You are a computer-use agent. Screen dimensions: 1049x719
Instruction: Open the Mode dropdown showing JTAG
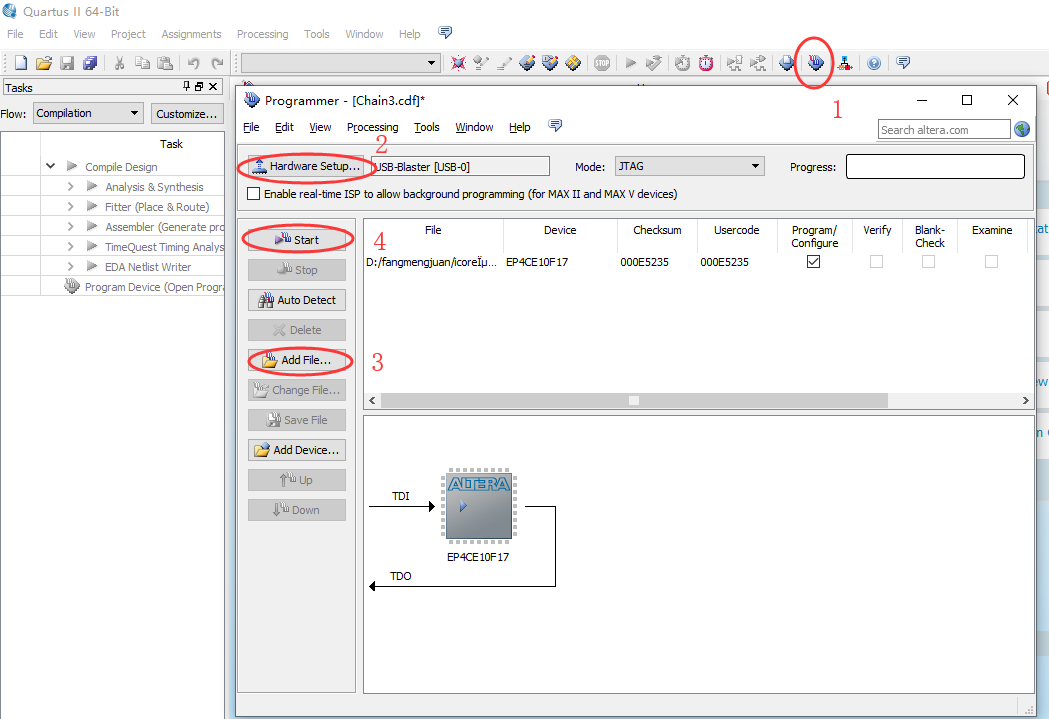tap(688, 166)
